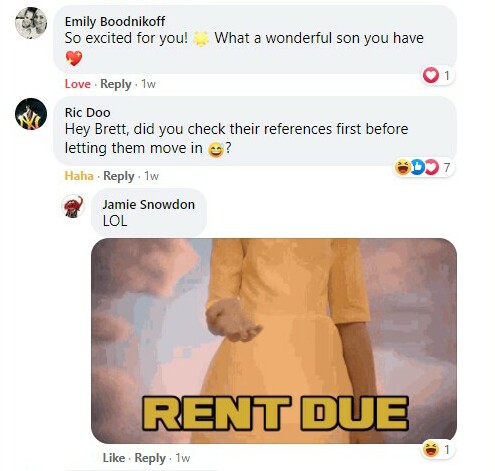Open Emily Boodnikoff's name link
The height and width of the screenshot is (471, 495).
coord(115,22)
